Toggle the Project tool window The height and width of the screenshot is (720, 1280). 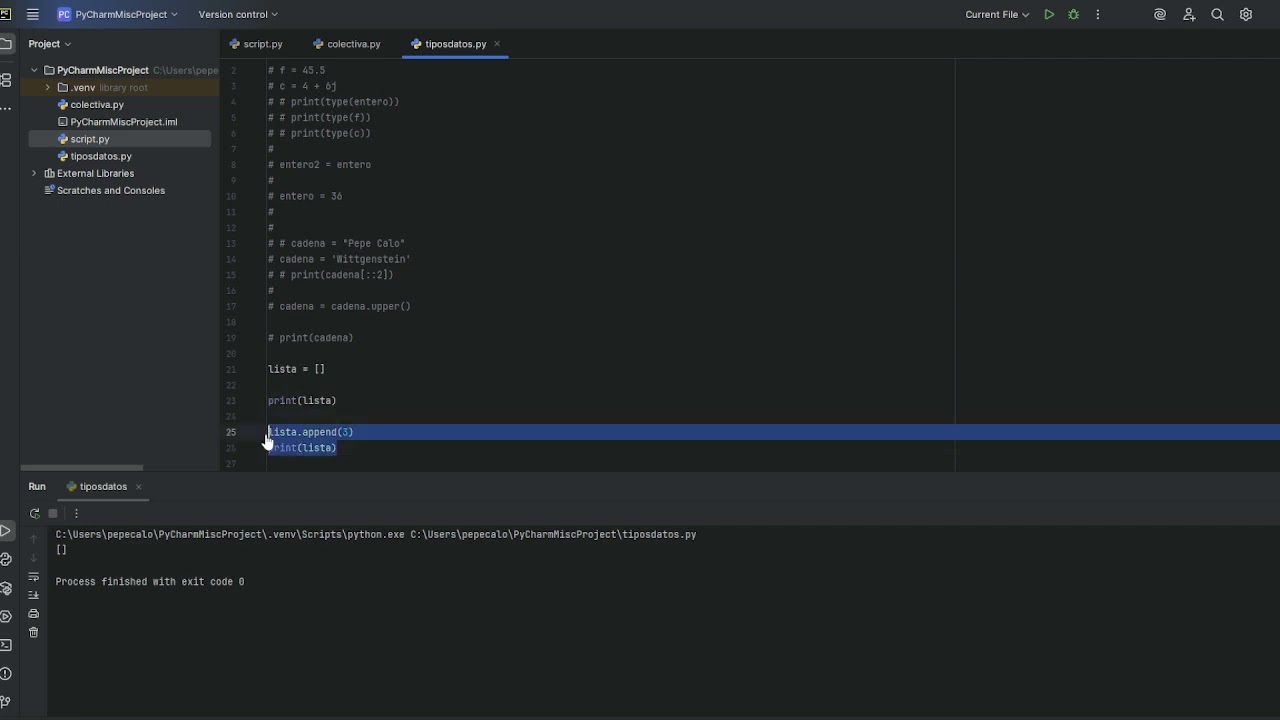click(6, 44)
